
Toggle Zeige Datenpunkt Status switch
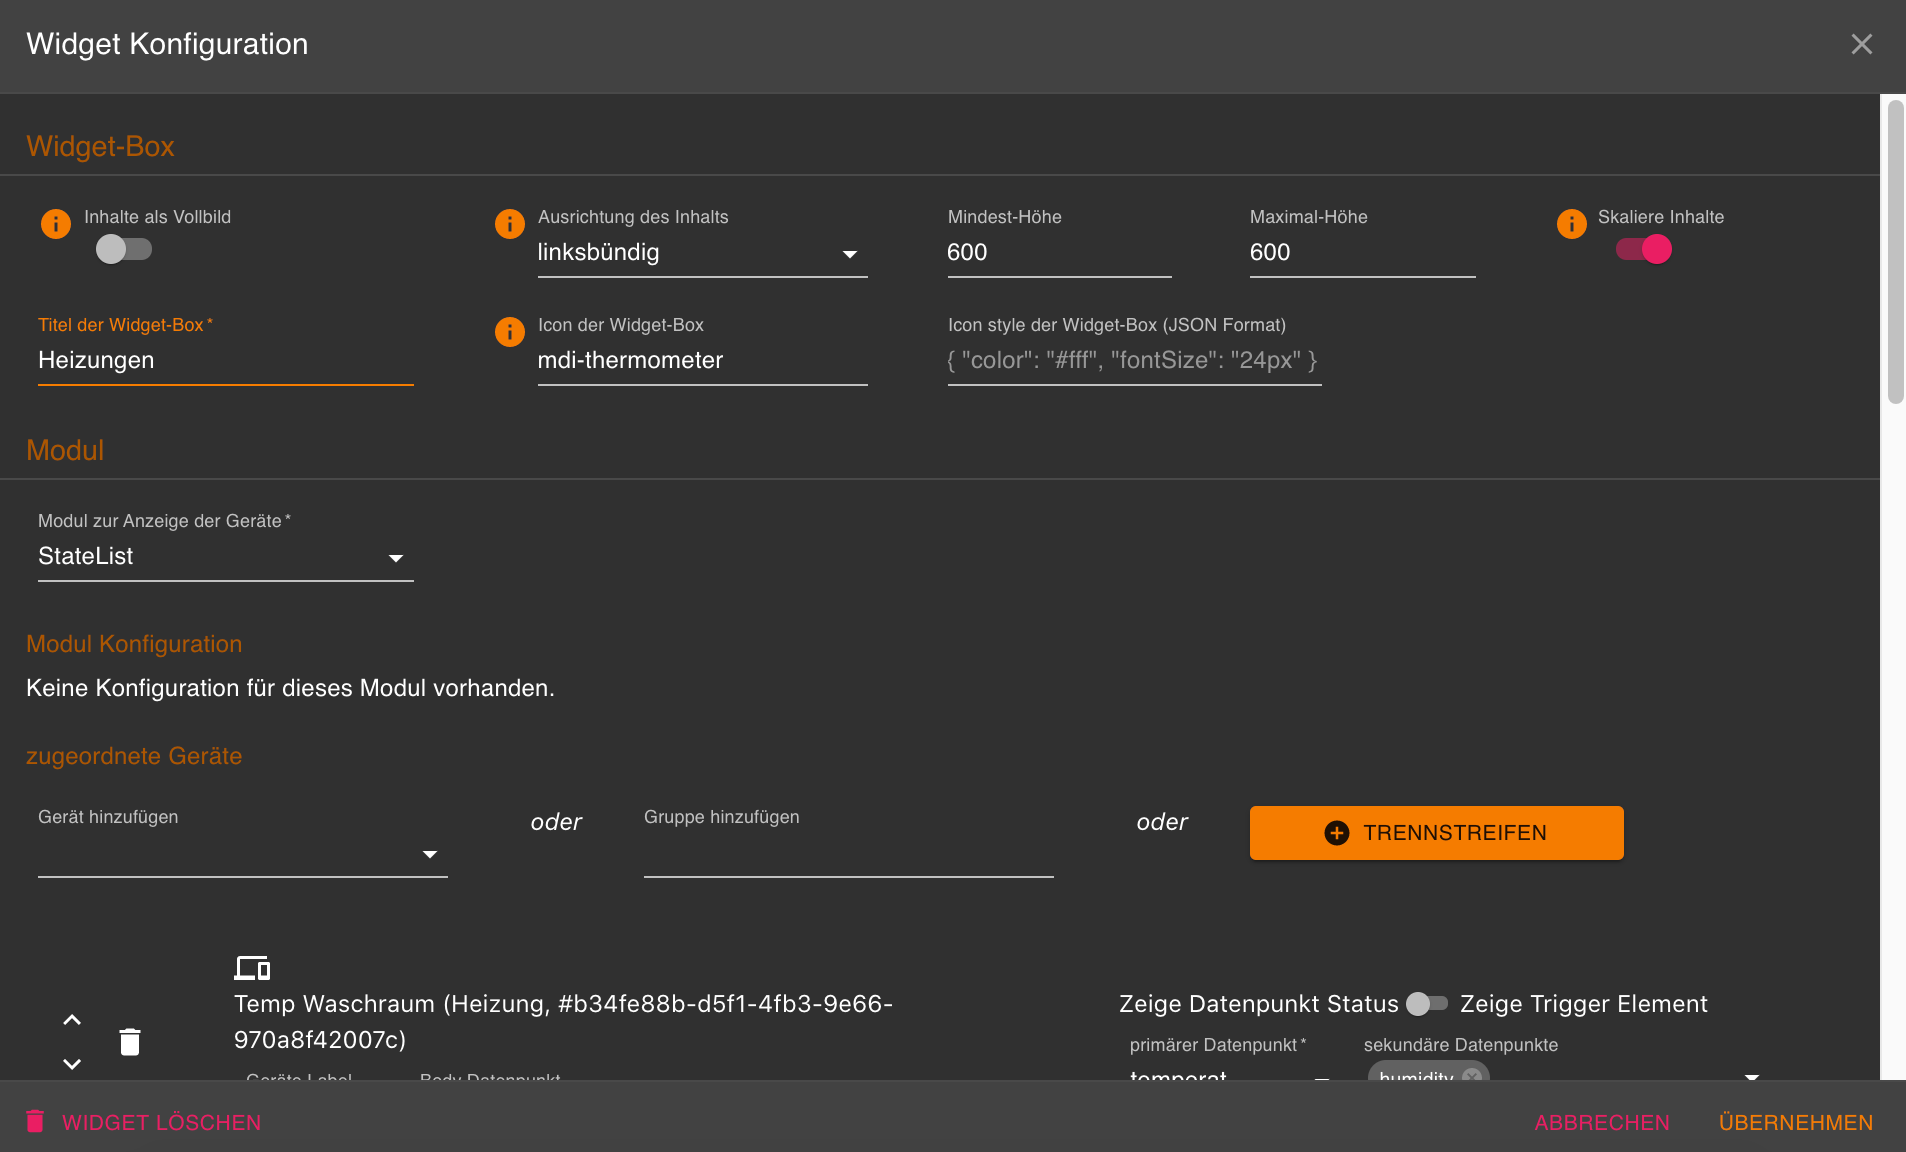click(1427, 1004)
